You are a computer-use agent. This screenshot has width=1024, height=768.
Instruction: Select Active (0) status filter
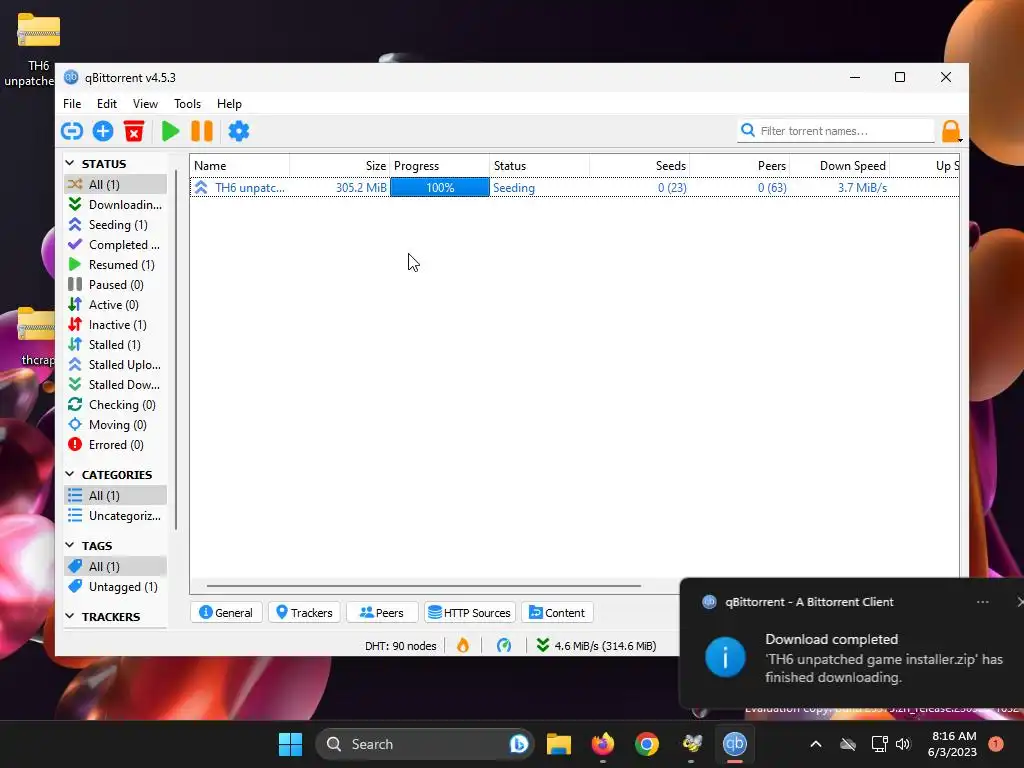[116, 304]
